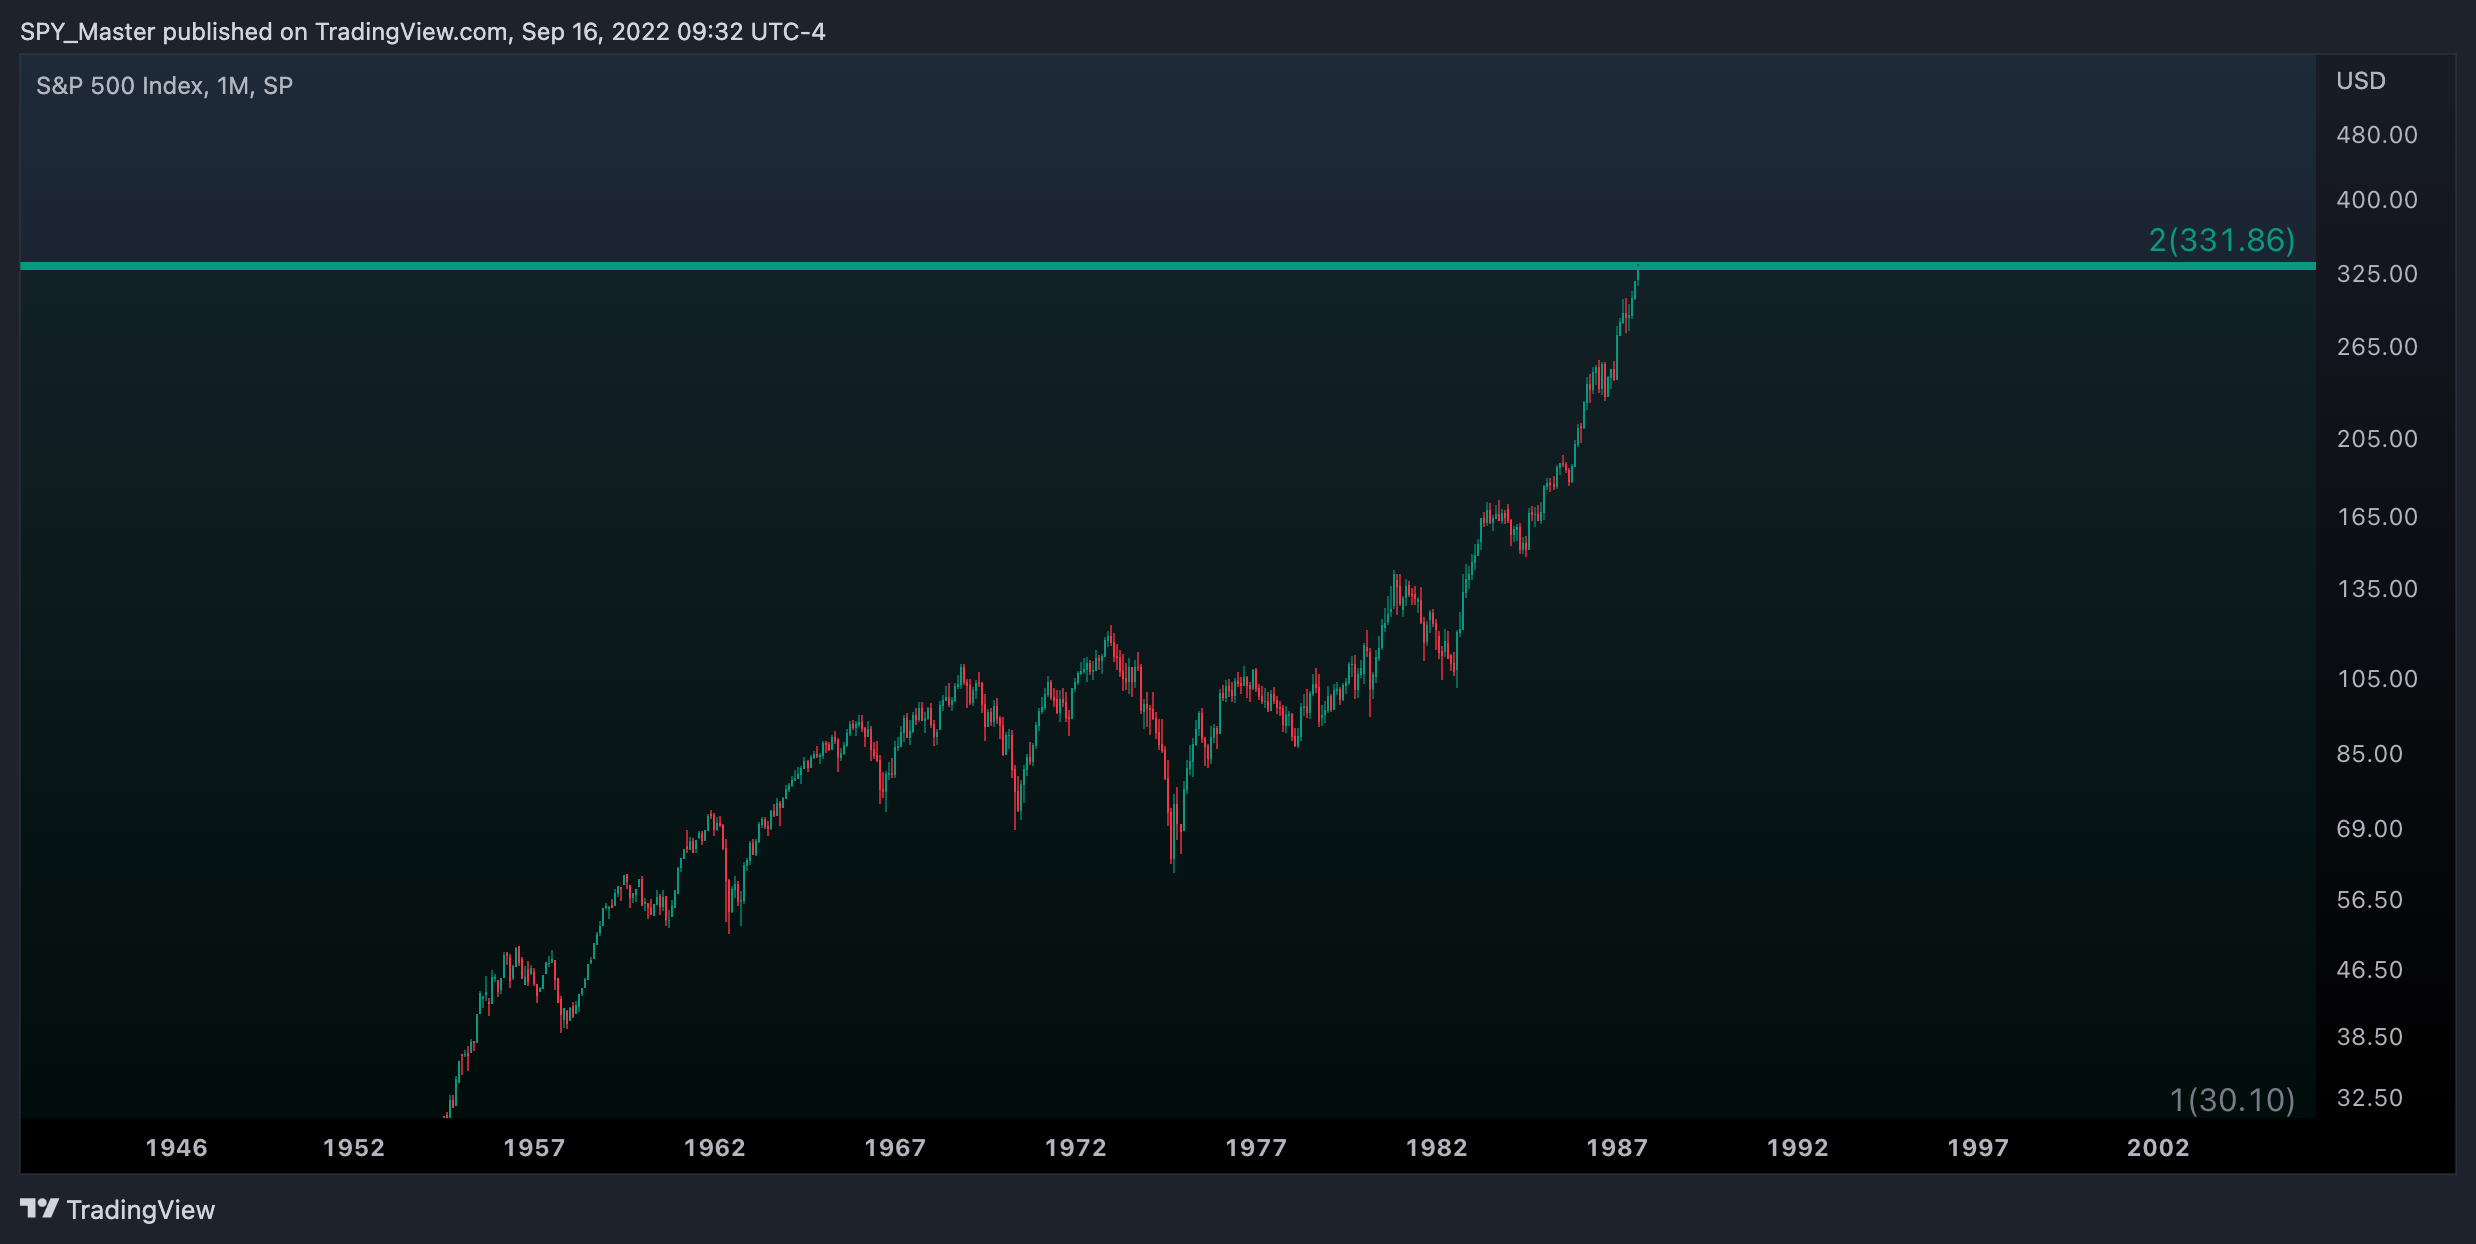Click the TradingView logo icon
This screenshot has width=2476, height=1244.
click(39, 1209)
